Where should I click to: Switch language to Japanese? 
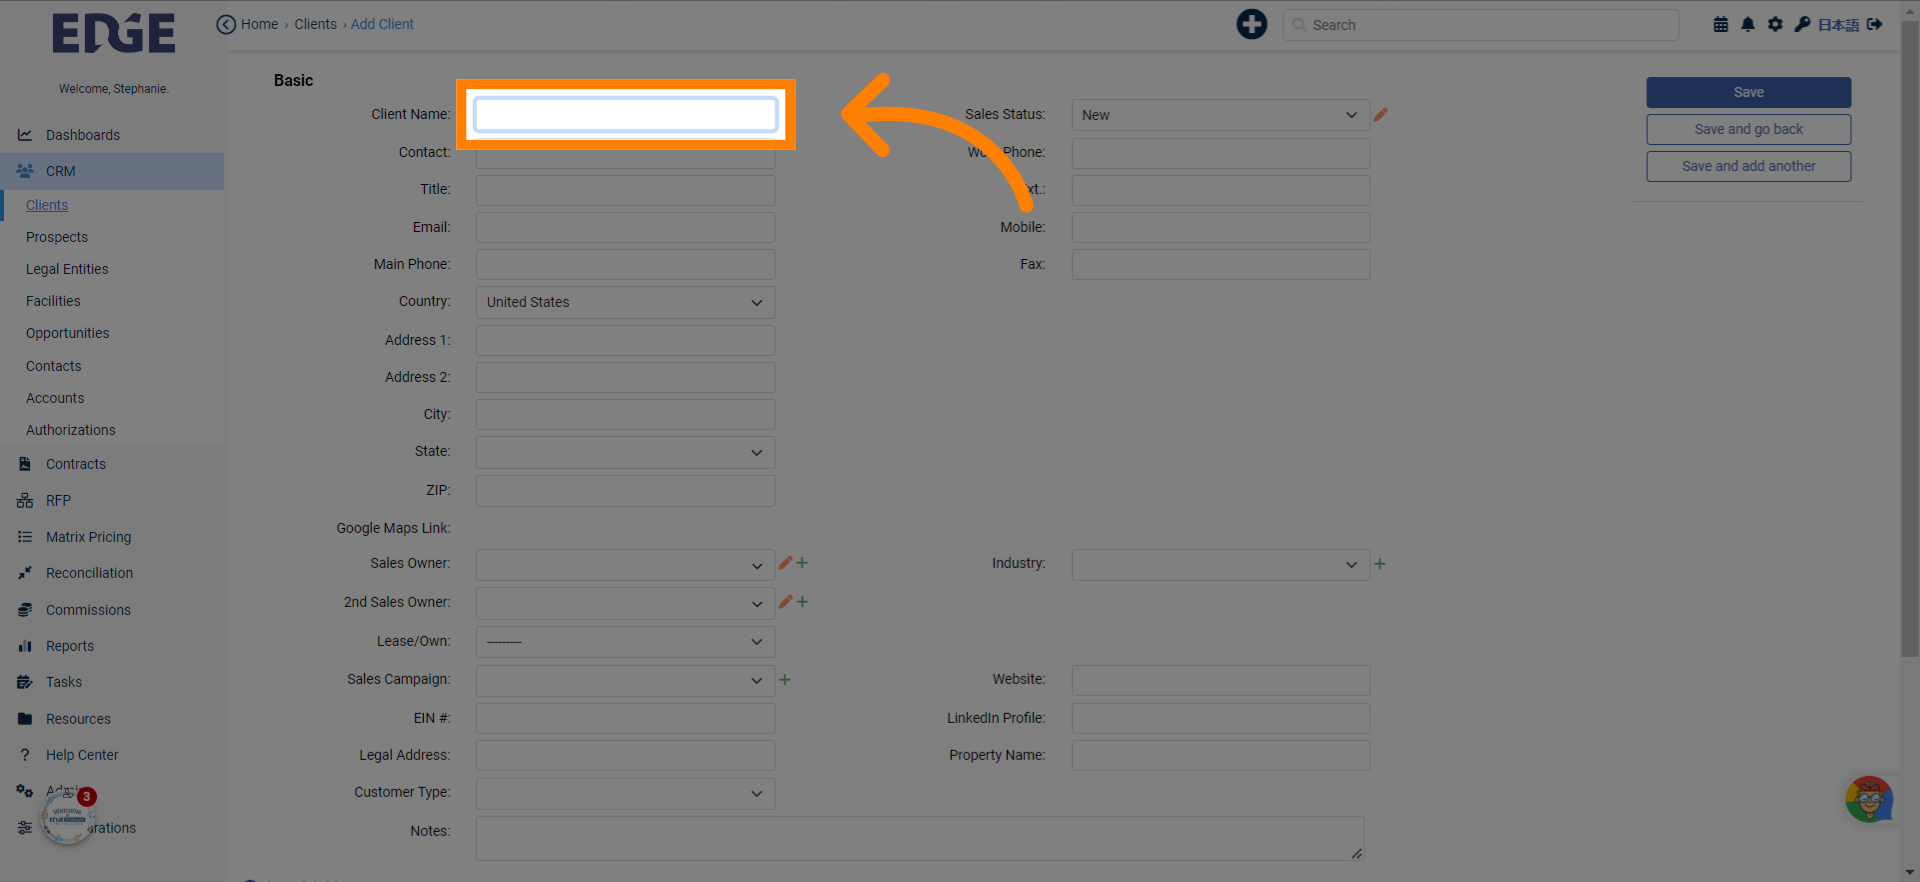[x=1838, y=25]
